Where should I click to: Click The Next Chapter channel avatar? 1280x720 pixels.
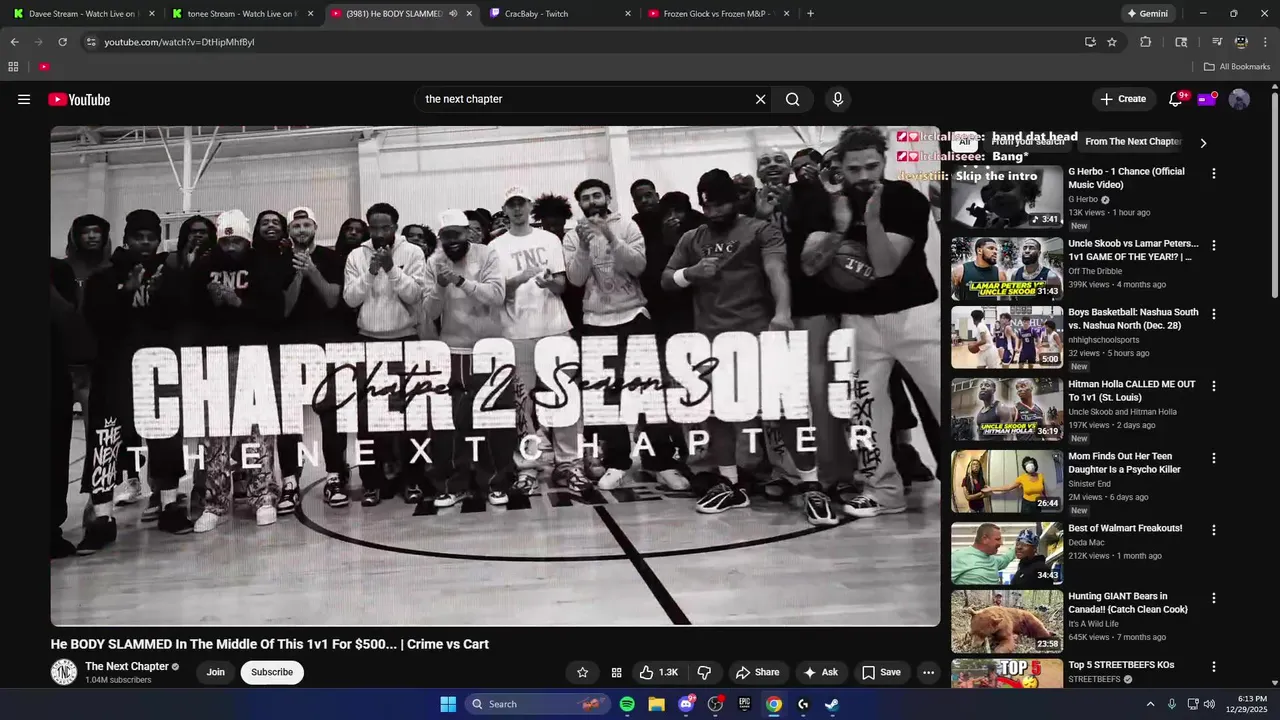coord(64,672)
